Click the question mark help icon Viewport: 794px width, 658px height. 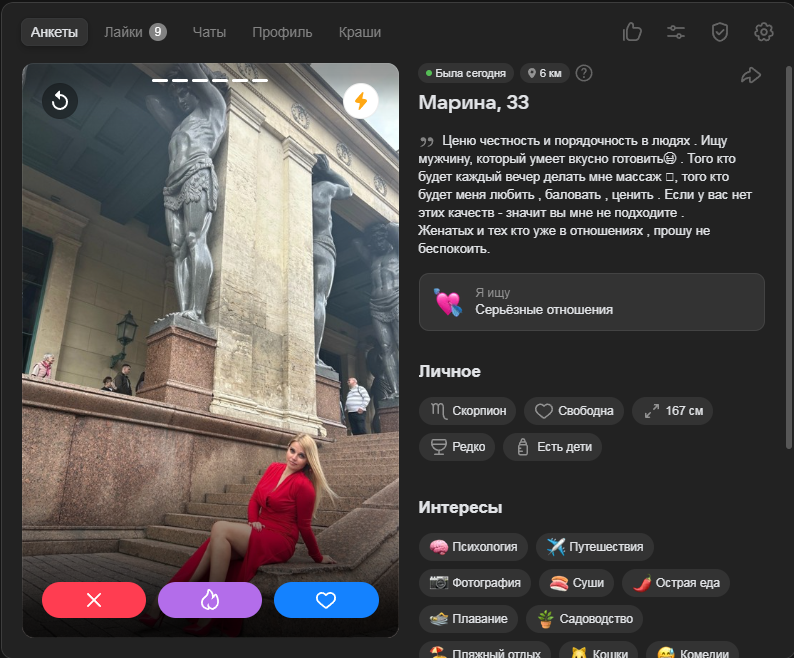click(x=585, y=73)
